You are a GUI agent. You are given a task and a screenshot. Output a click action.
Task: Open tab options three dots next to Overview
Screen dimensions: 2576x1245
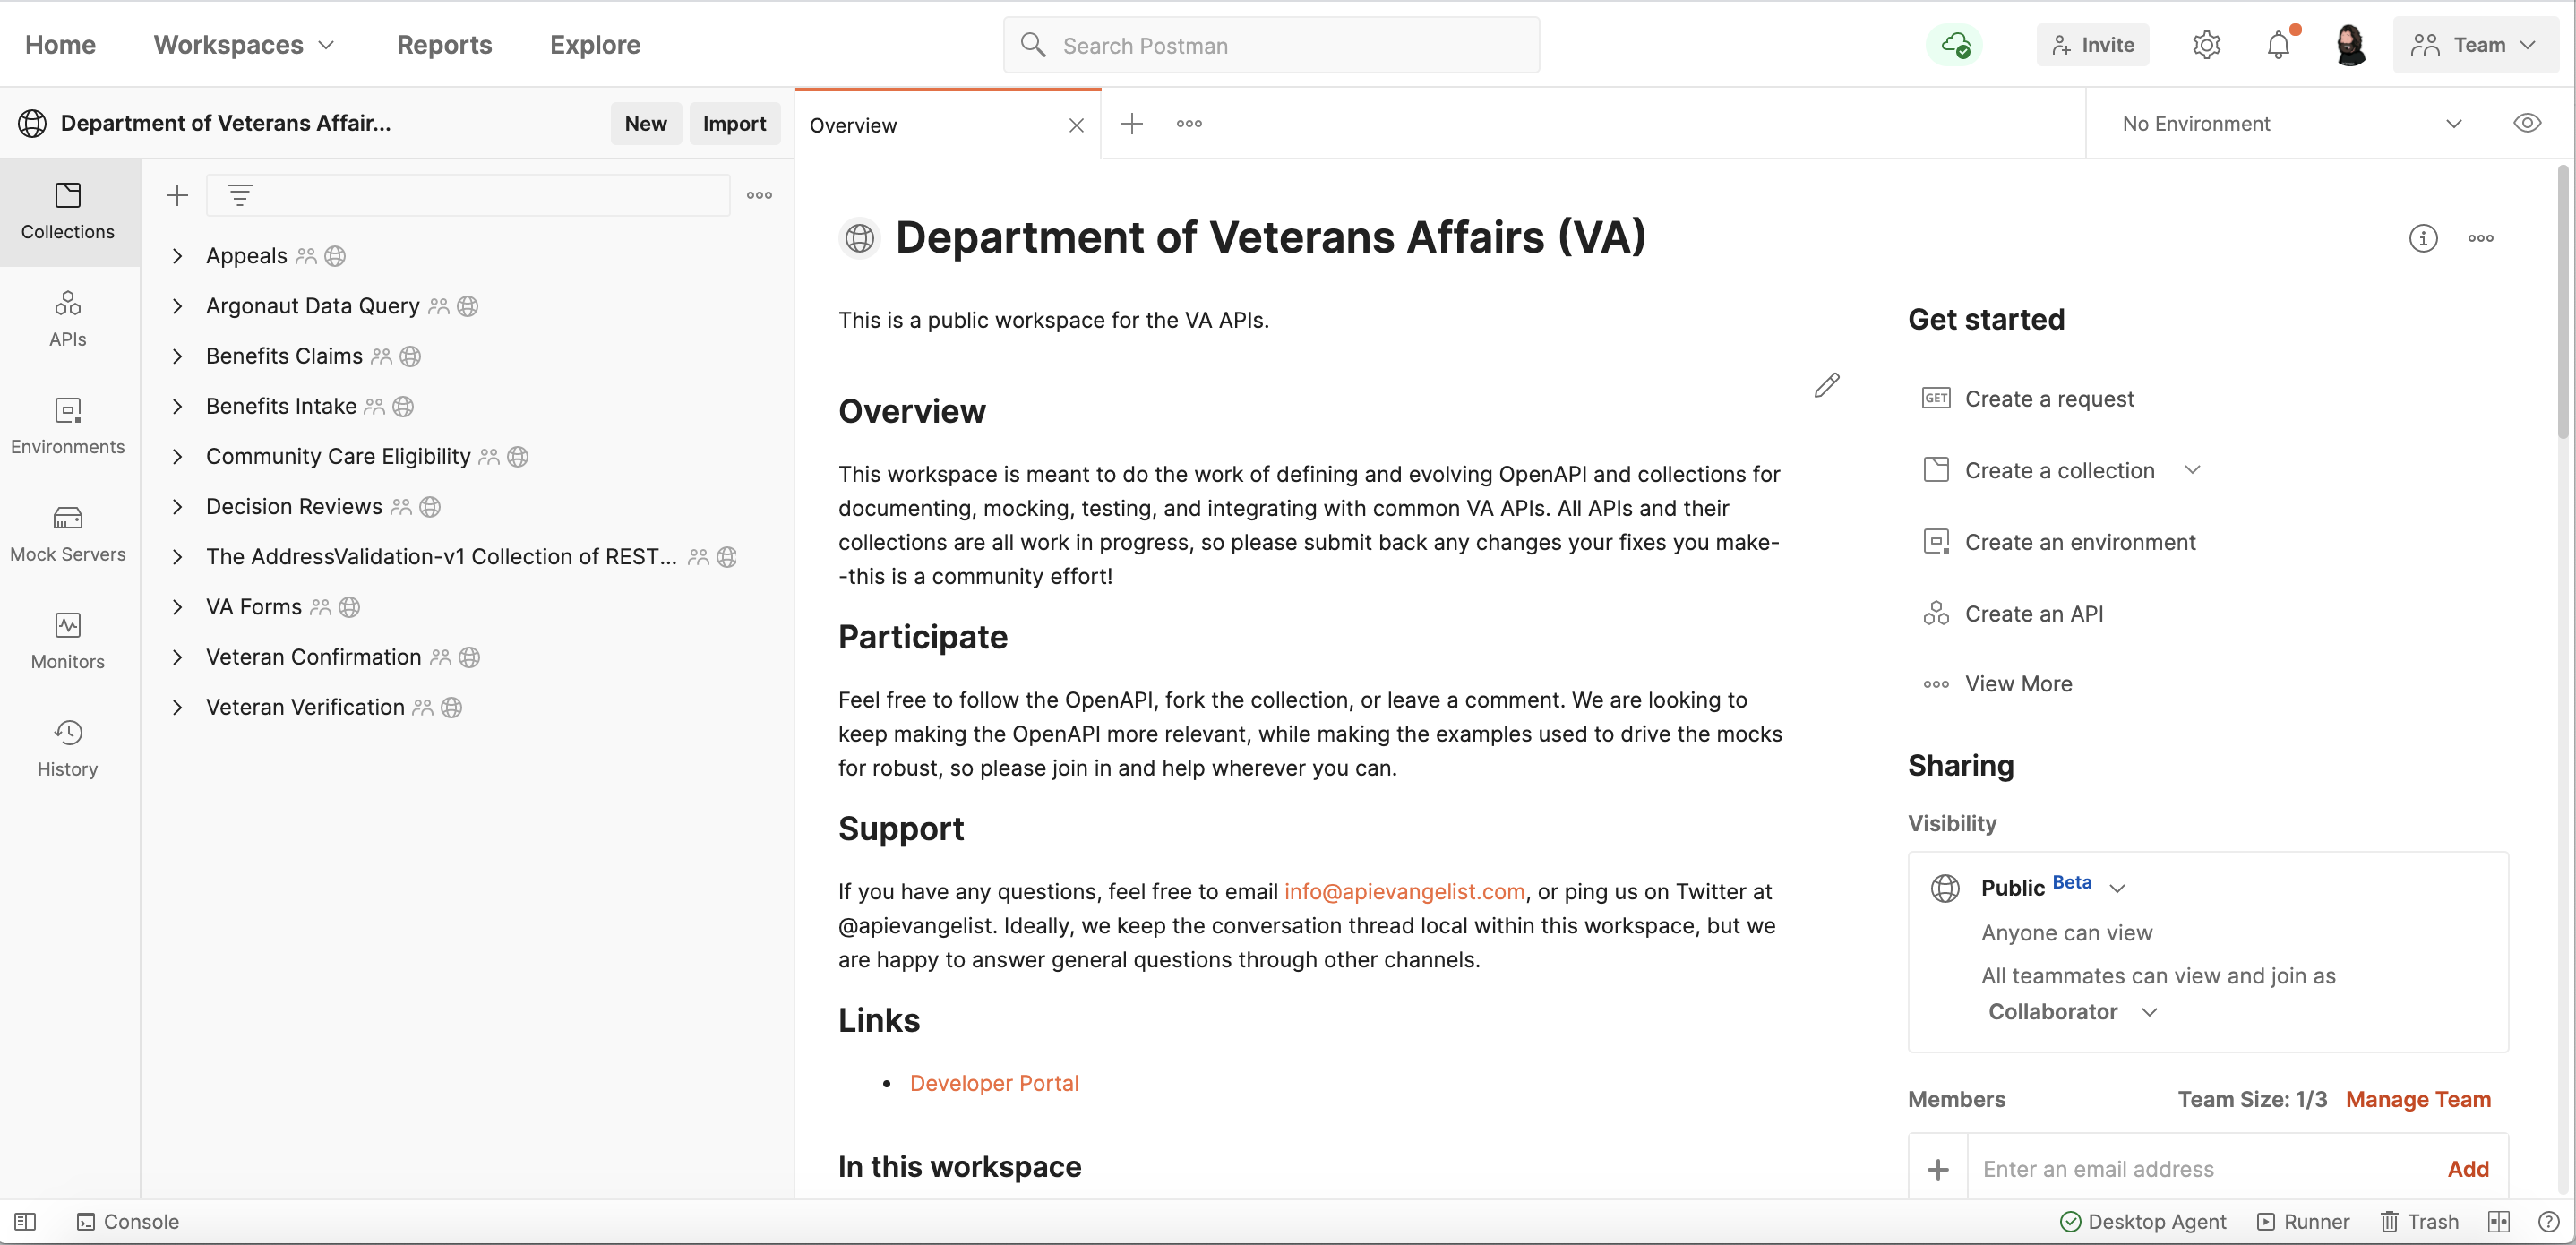pyautogui.click(x=1189, y=124)
